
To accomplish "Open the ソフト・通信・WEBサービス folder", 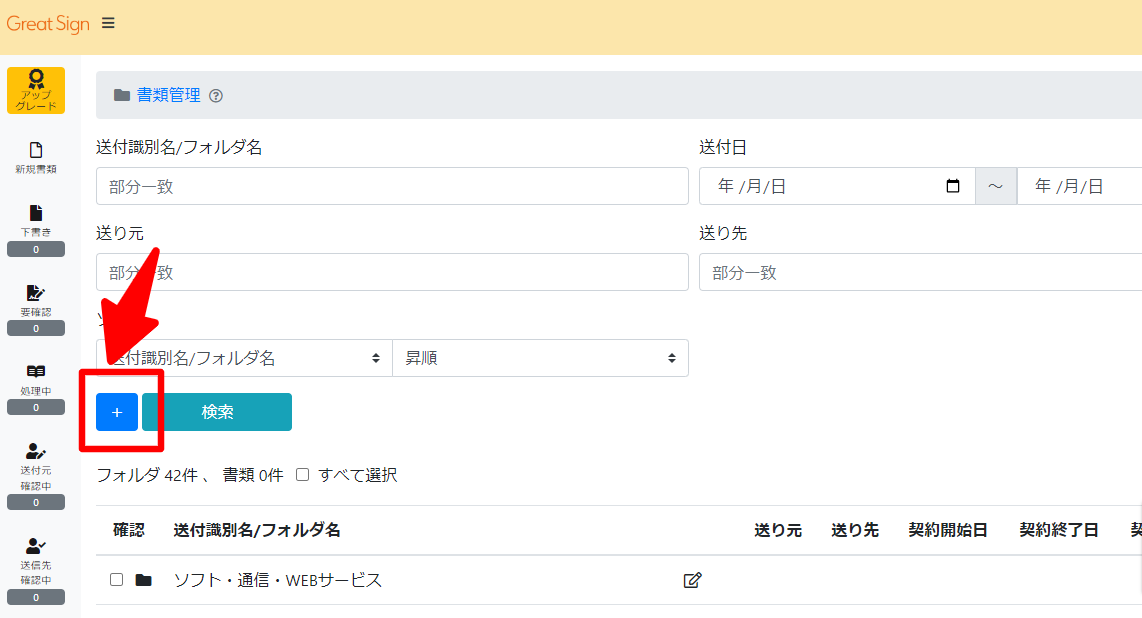I will pyautogui.click(x=278, y=580).
